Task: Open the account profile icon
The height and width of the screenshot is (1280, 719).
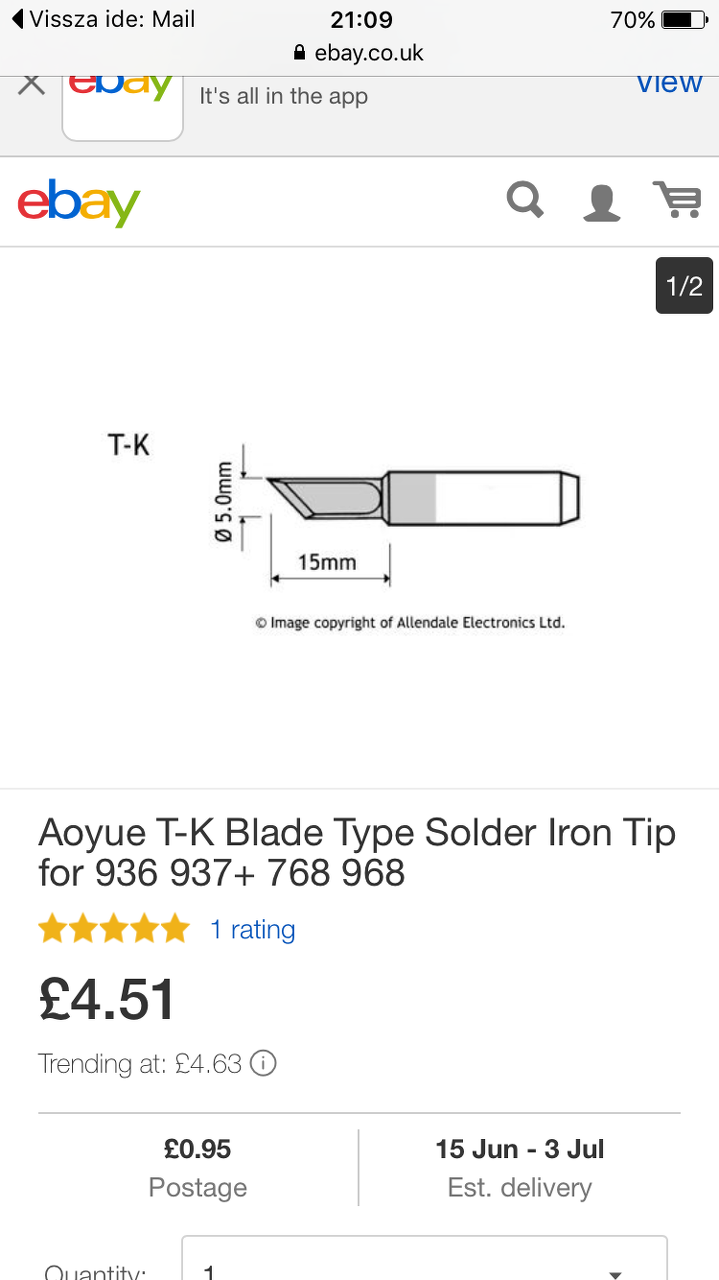Action: coord(601,201)
